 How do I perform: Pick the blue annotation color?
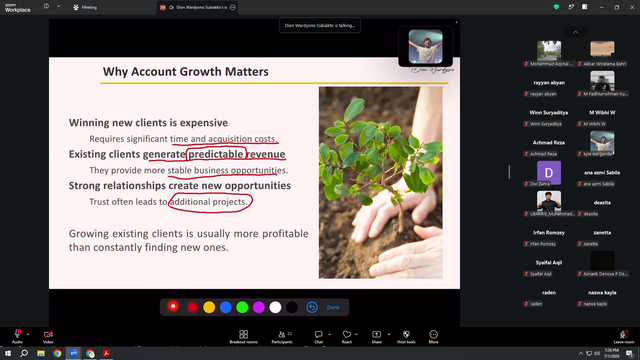(226, 307)
